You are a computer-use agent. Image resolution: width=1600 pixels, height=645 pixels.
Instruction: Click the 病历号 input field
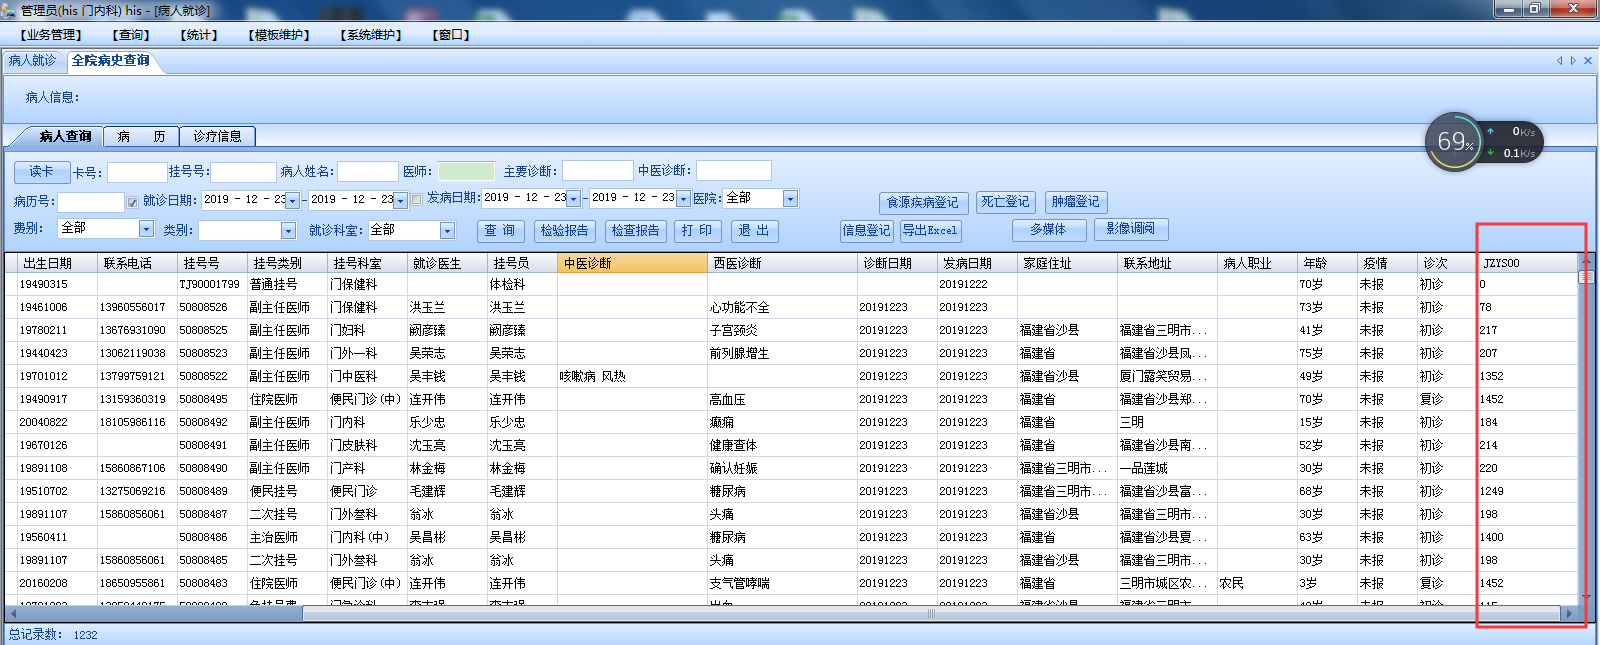pos(91,202)
